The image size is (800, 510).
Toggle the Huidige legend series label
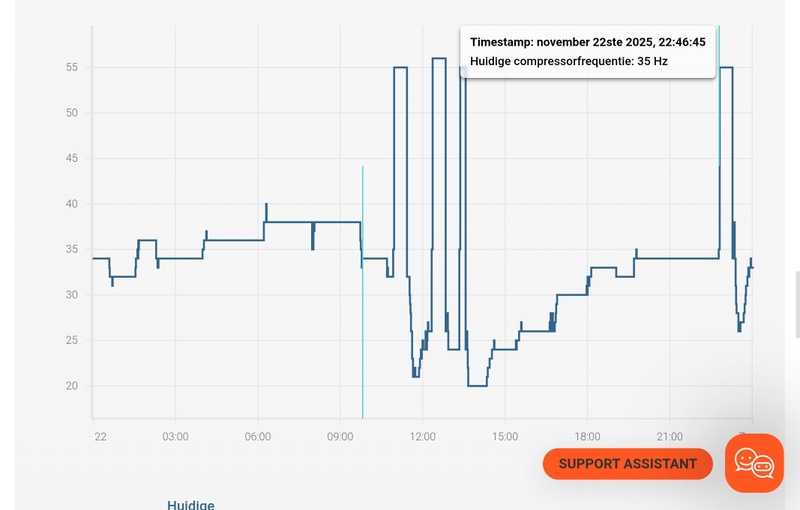click(191, 504)
